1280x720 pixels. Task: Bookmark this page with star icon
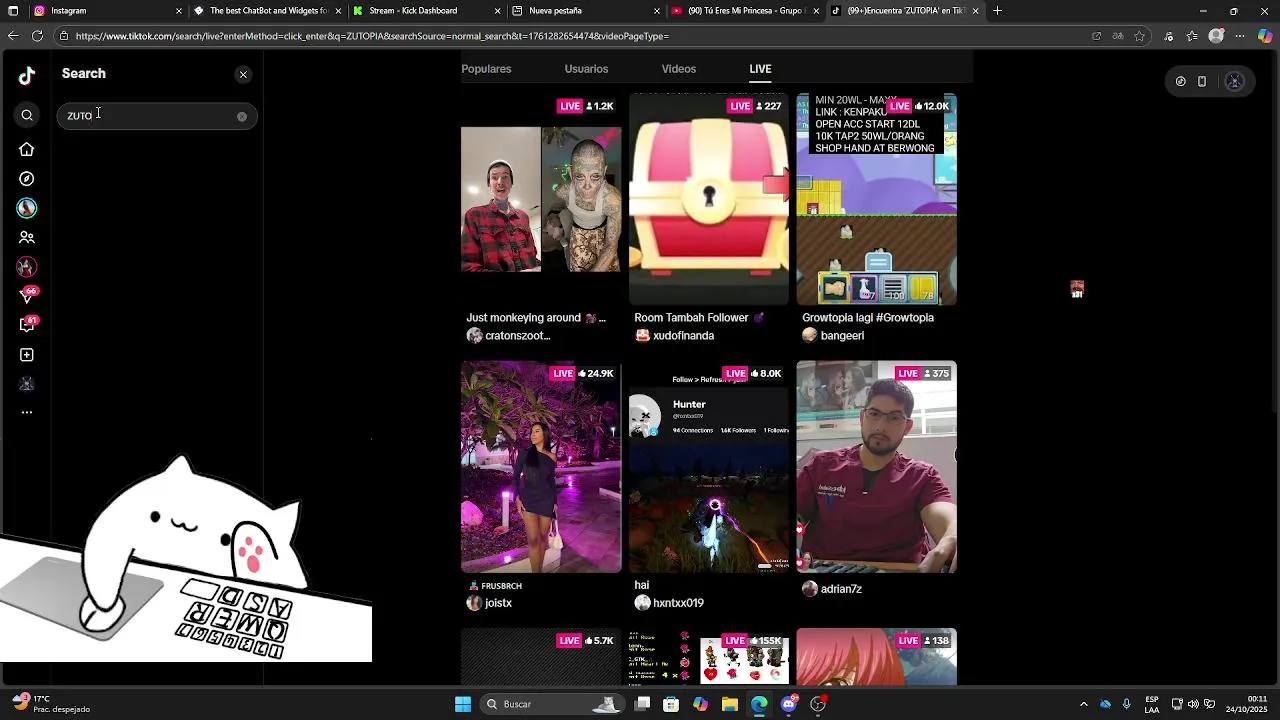pos(1140,36)
